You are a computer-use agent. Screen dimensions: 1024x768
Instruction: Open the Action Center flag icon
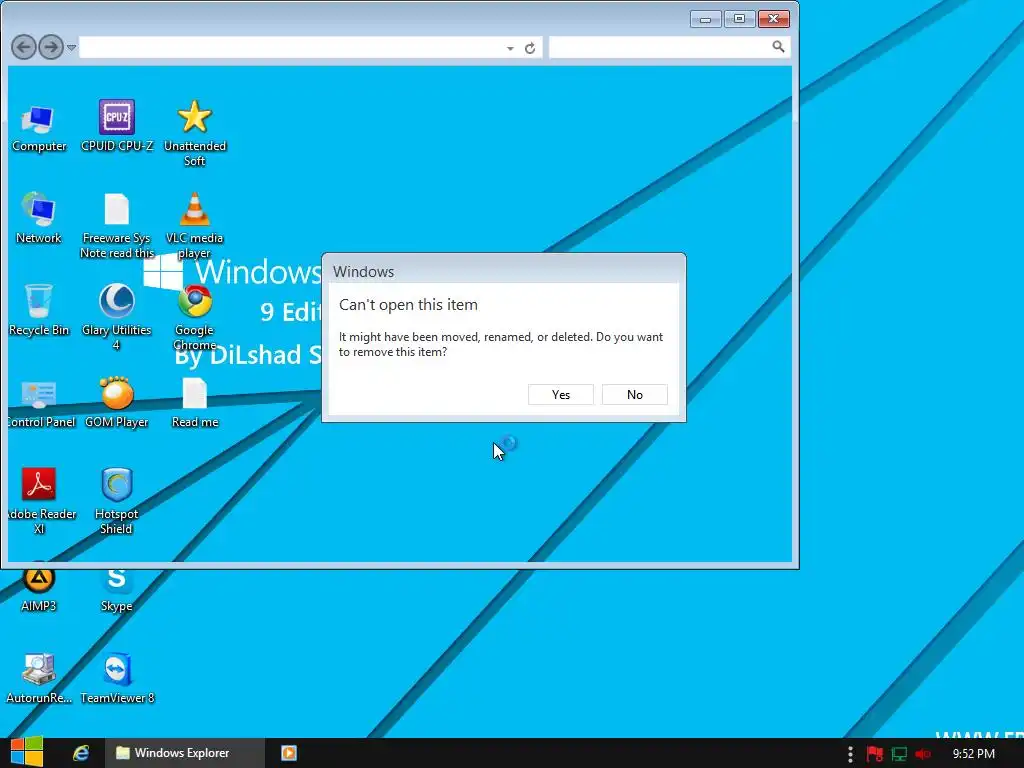point(874,754)
